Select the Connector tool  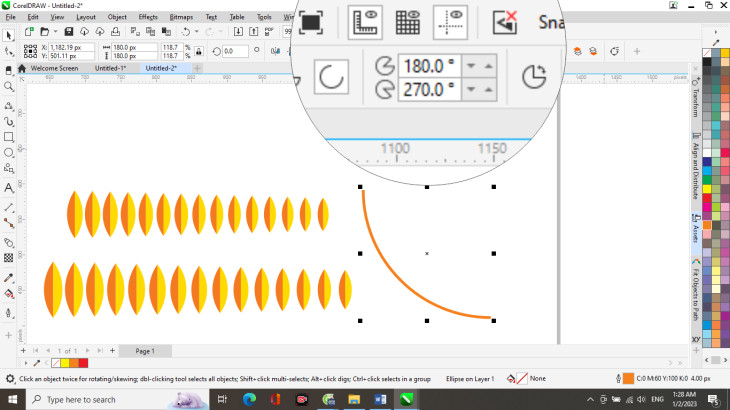8,223
